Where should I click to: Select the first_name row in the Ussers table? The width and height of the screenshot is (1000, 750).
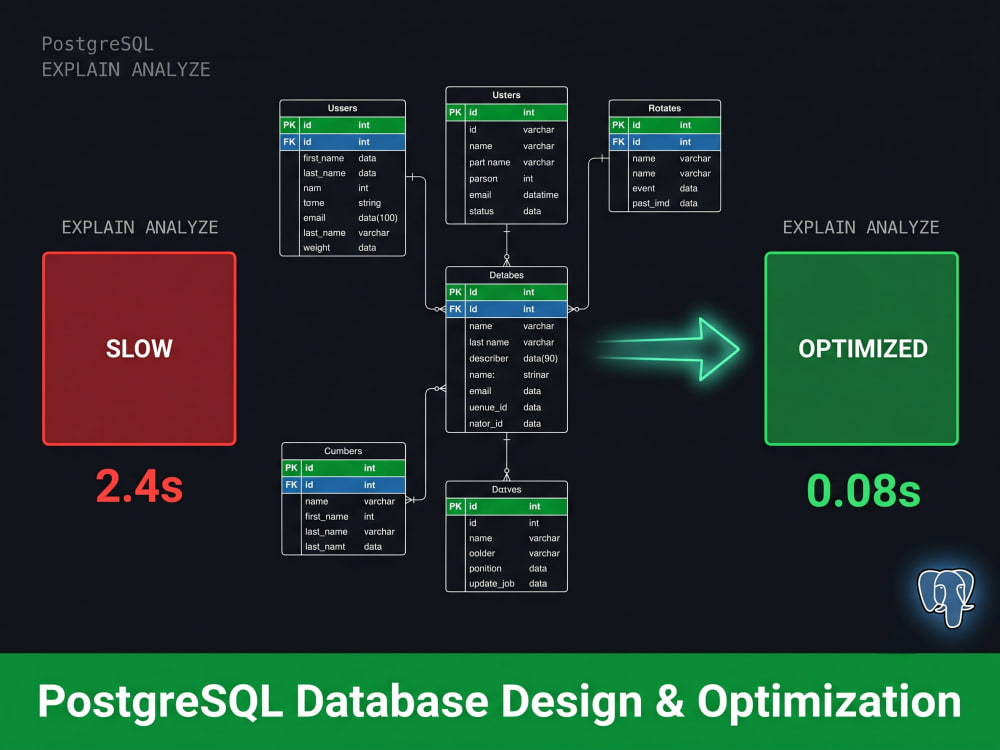pyautogui.click(x=342, y=158)
